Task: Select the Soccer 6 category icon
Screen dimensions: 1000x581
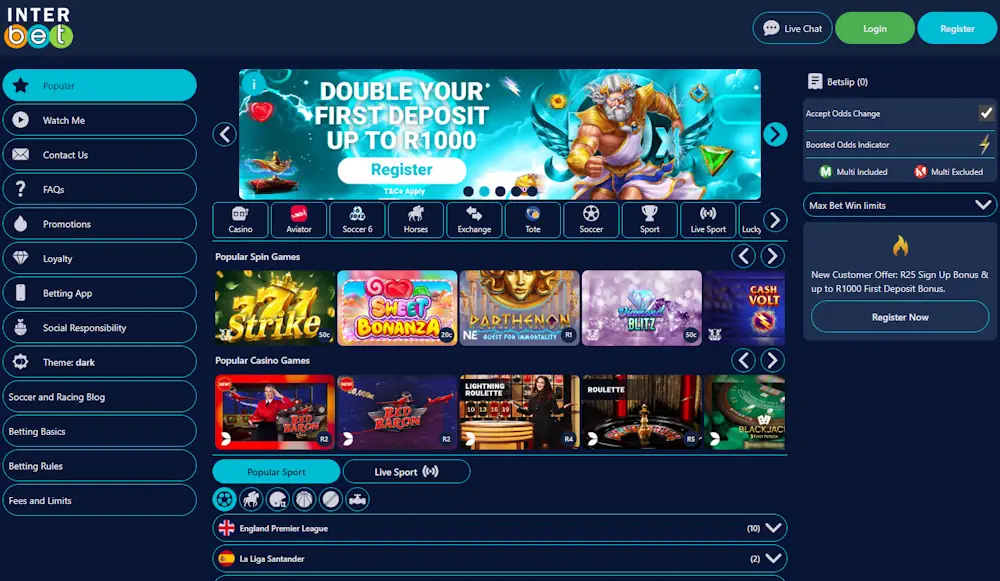Action: click(357, 220)
